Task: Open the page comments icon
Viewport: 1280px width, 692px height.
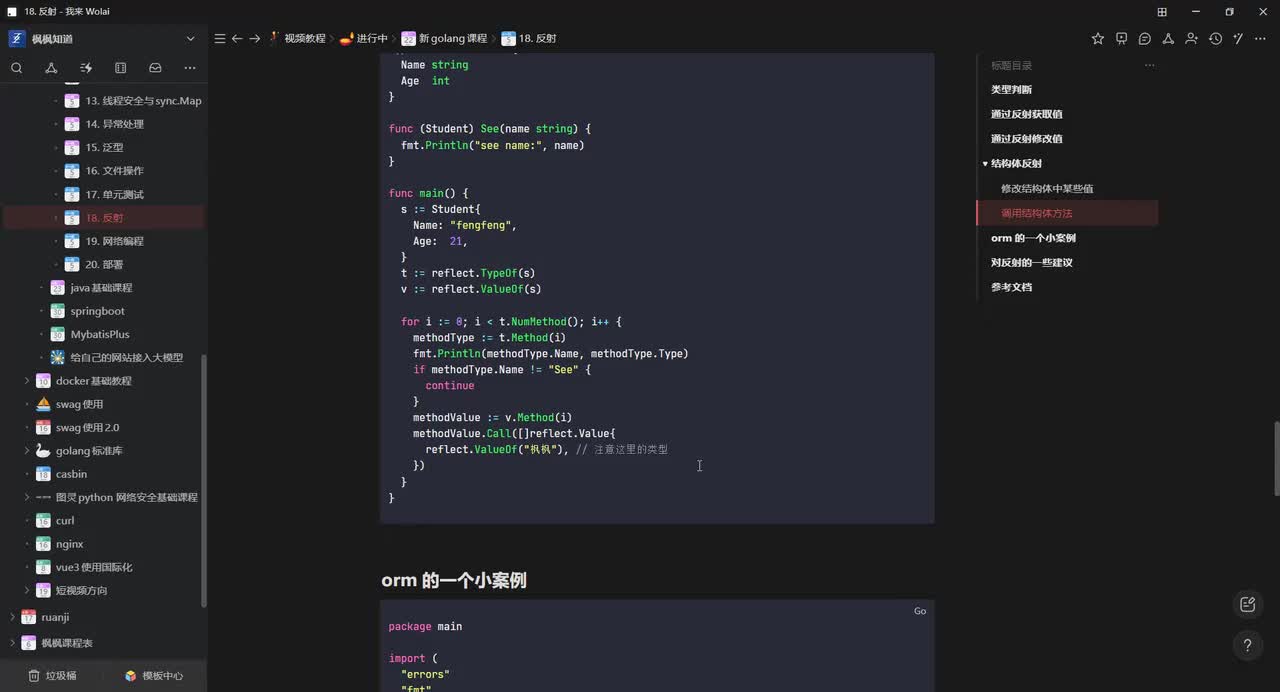Action: click(1145, 38)
